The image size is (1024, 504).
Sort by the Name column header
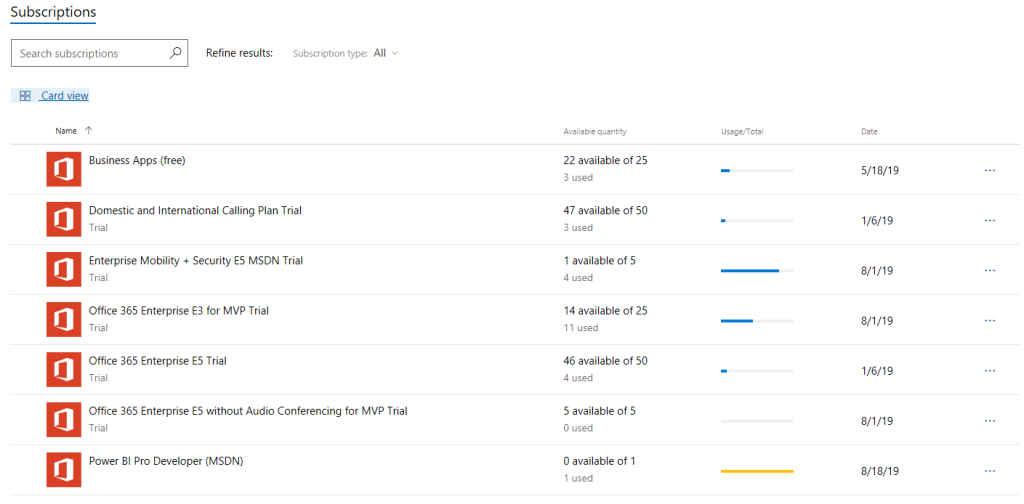tap(66, 131)
